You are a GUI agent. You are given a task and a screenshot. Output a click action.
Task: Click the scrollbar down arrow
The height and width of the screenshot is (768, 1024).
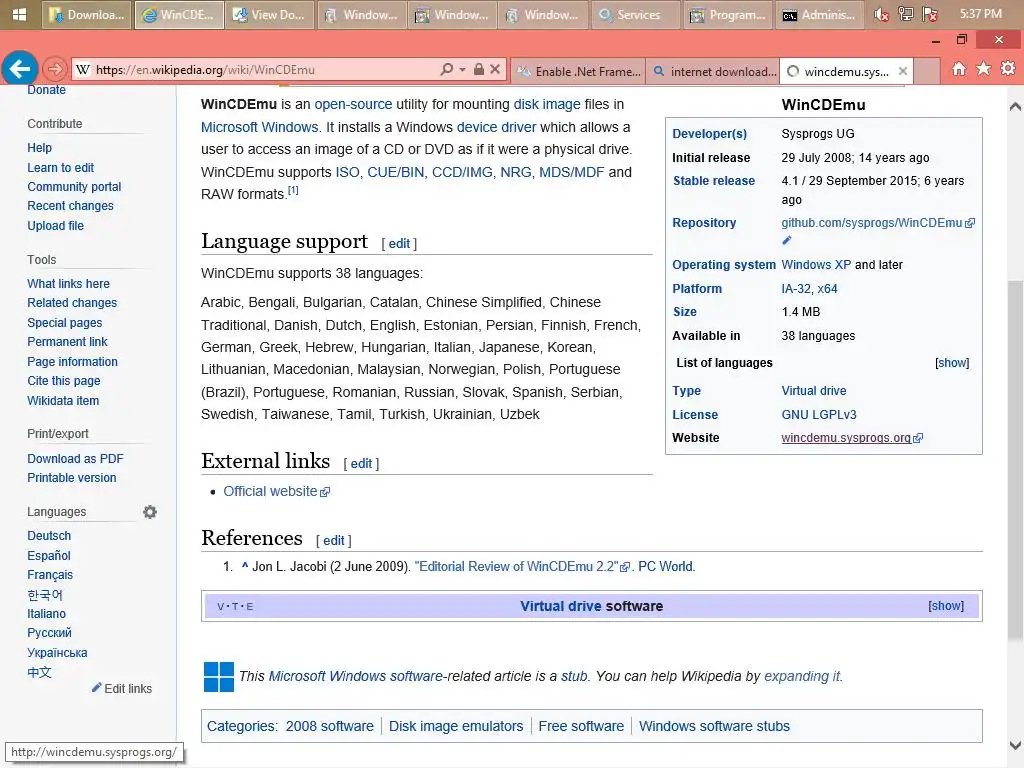point(1015,745)
